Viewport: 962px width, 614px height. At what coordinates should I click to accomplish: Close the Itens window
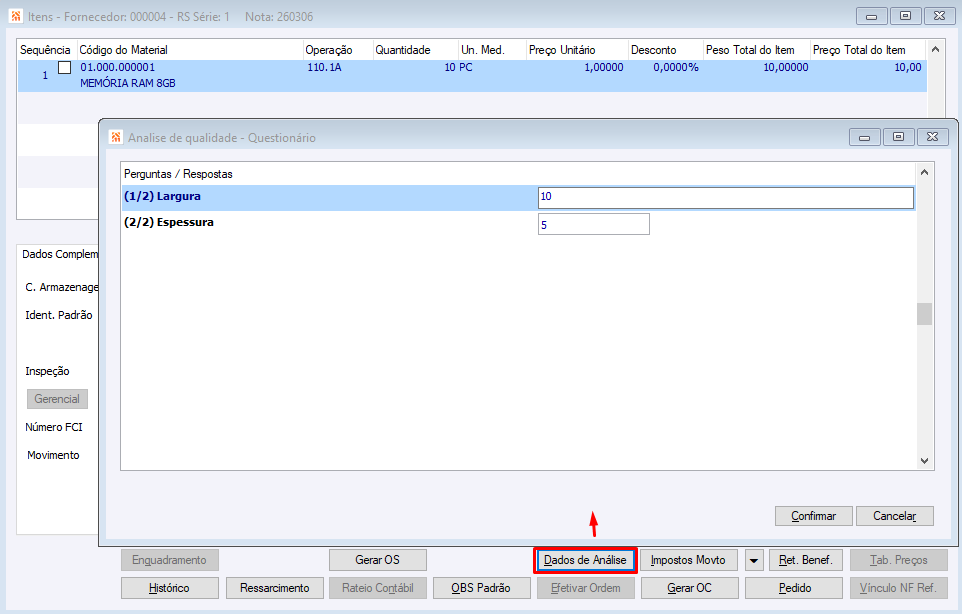pos(939,16)
